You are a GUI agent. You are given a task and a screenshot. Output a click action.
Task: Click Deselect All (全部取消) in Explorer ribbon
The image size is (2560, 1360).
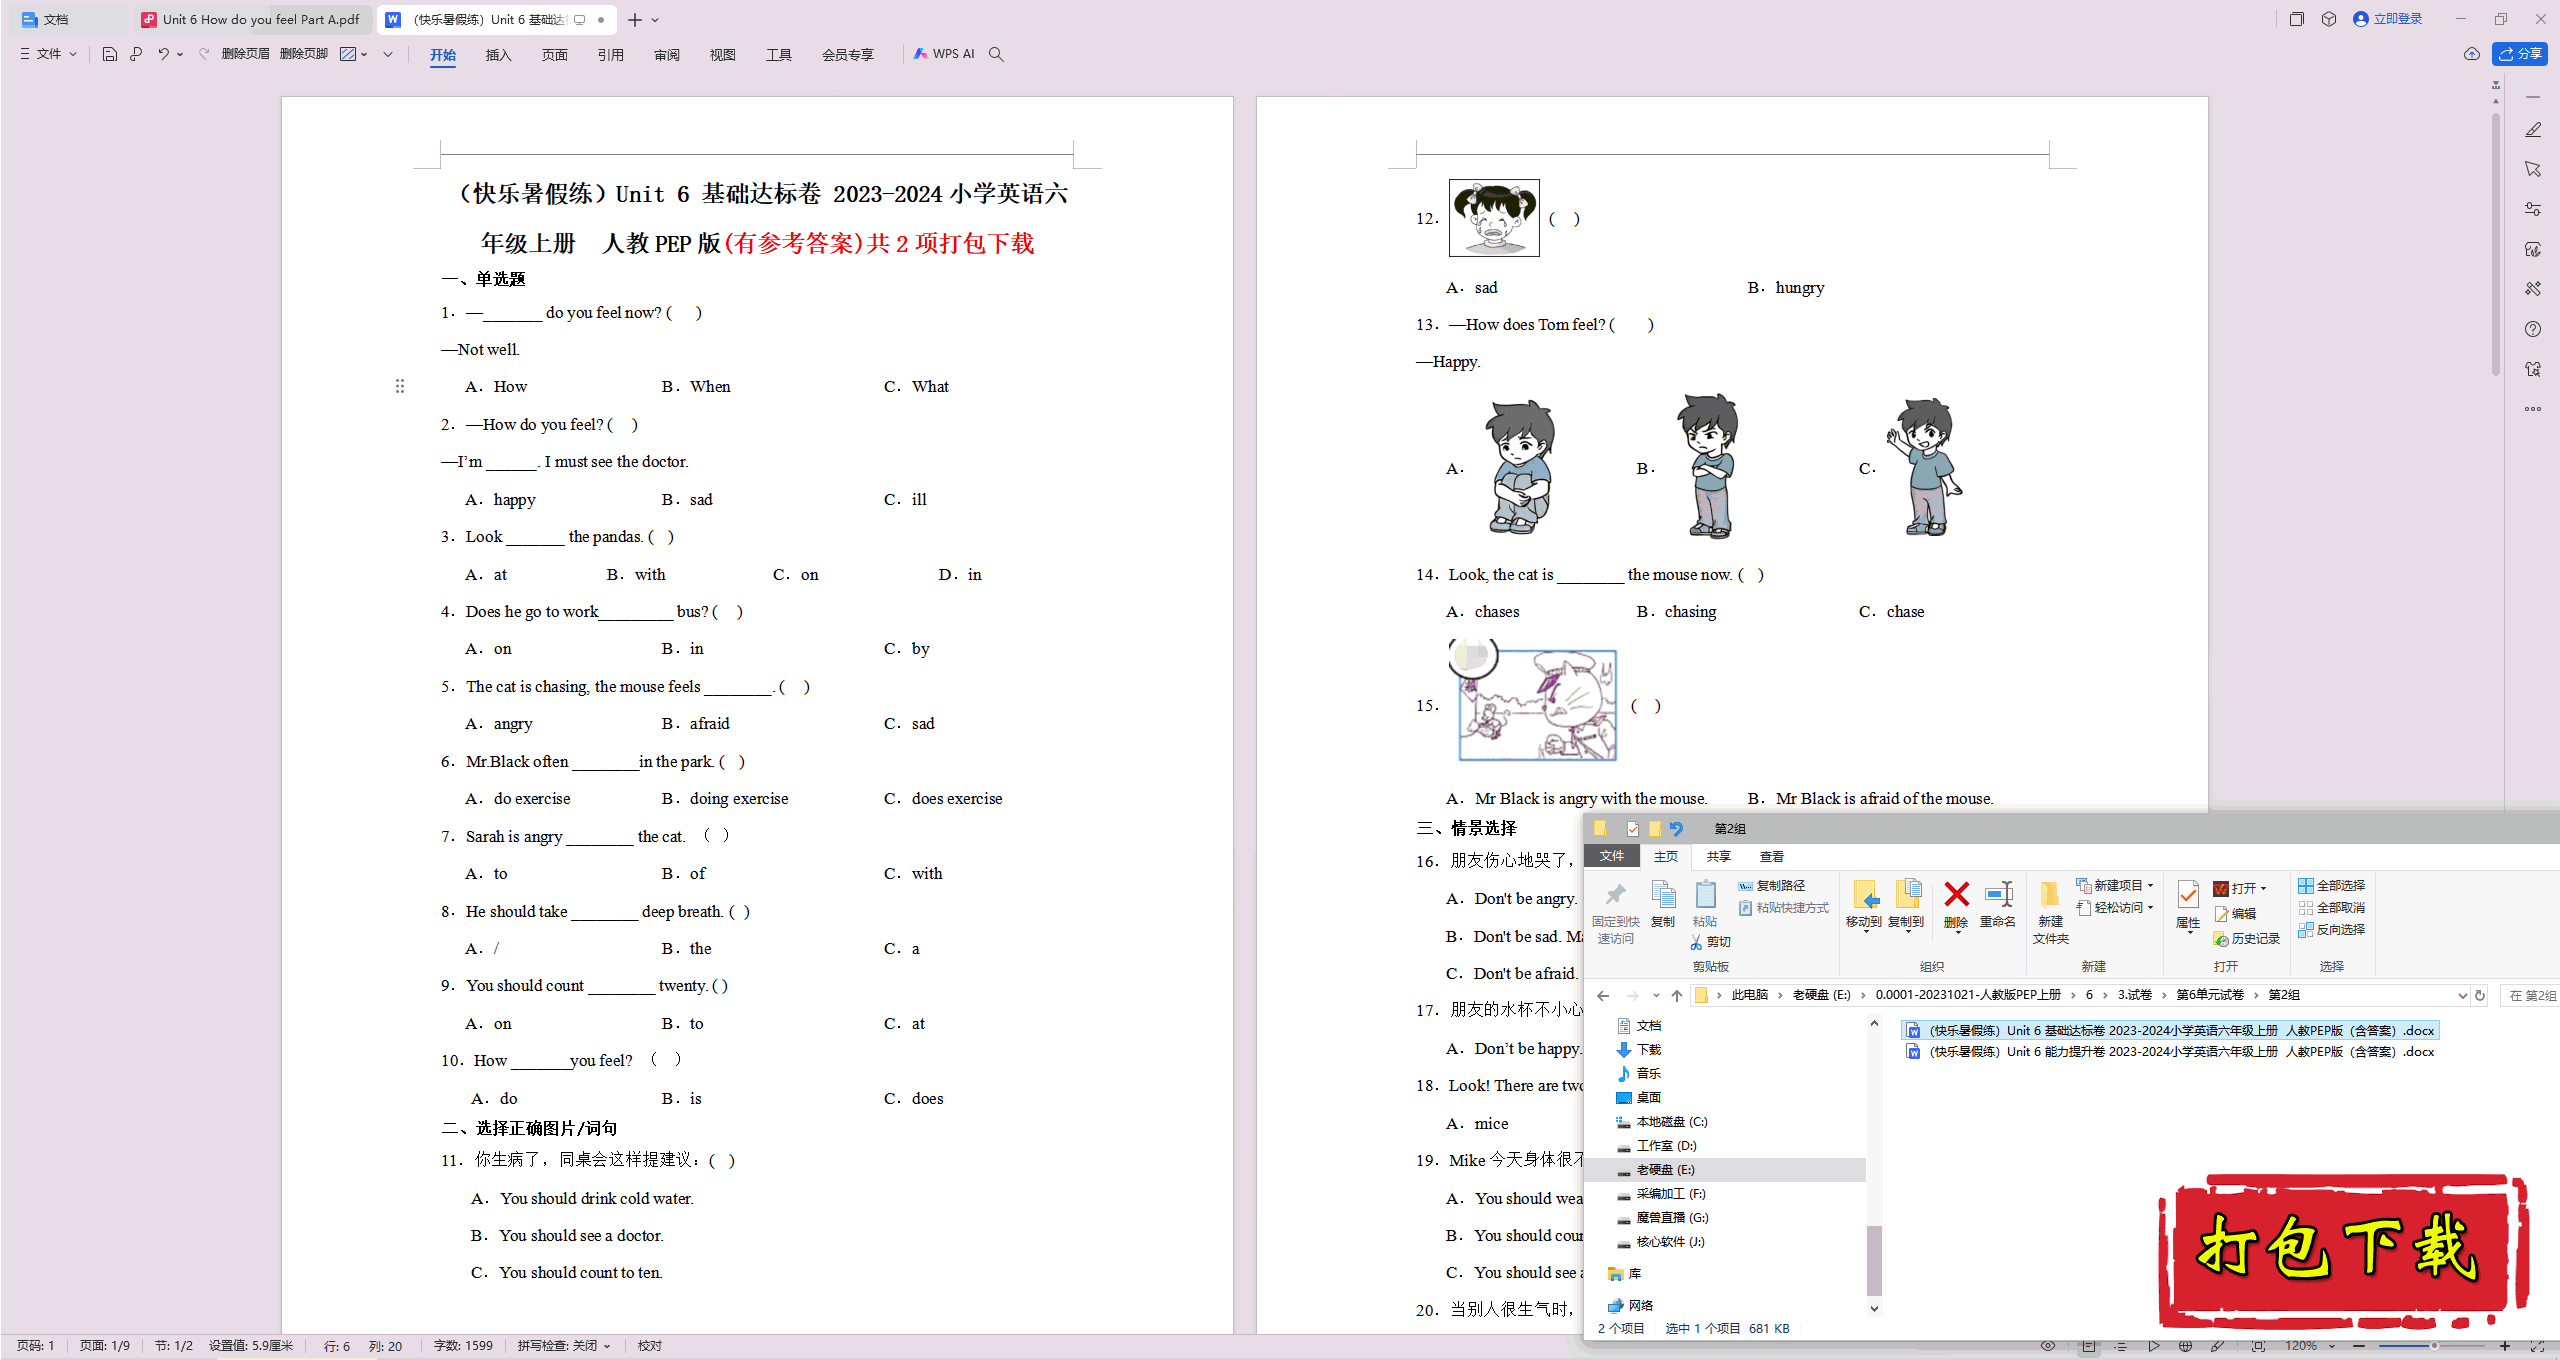(x=2331, y=908)
